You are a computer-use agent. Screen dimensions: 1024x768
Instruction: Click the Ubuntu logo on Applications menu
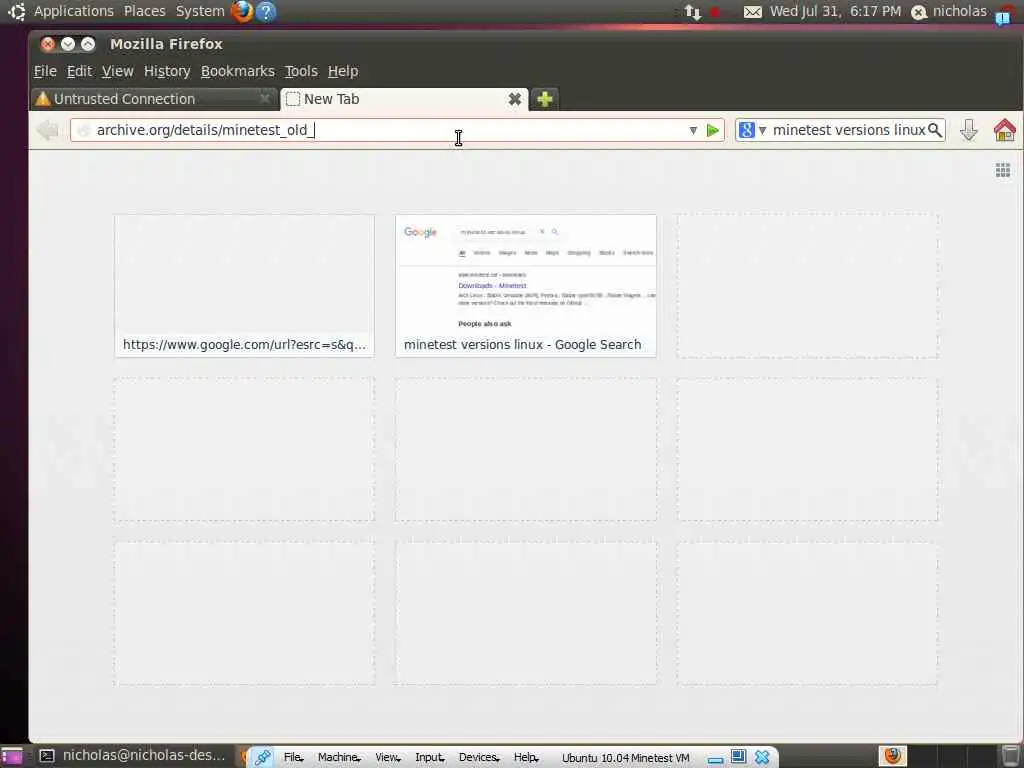(x=16, y=11)
